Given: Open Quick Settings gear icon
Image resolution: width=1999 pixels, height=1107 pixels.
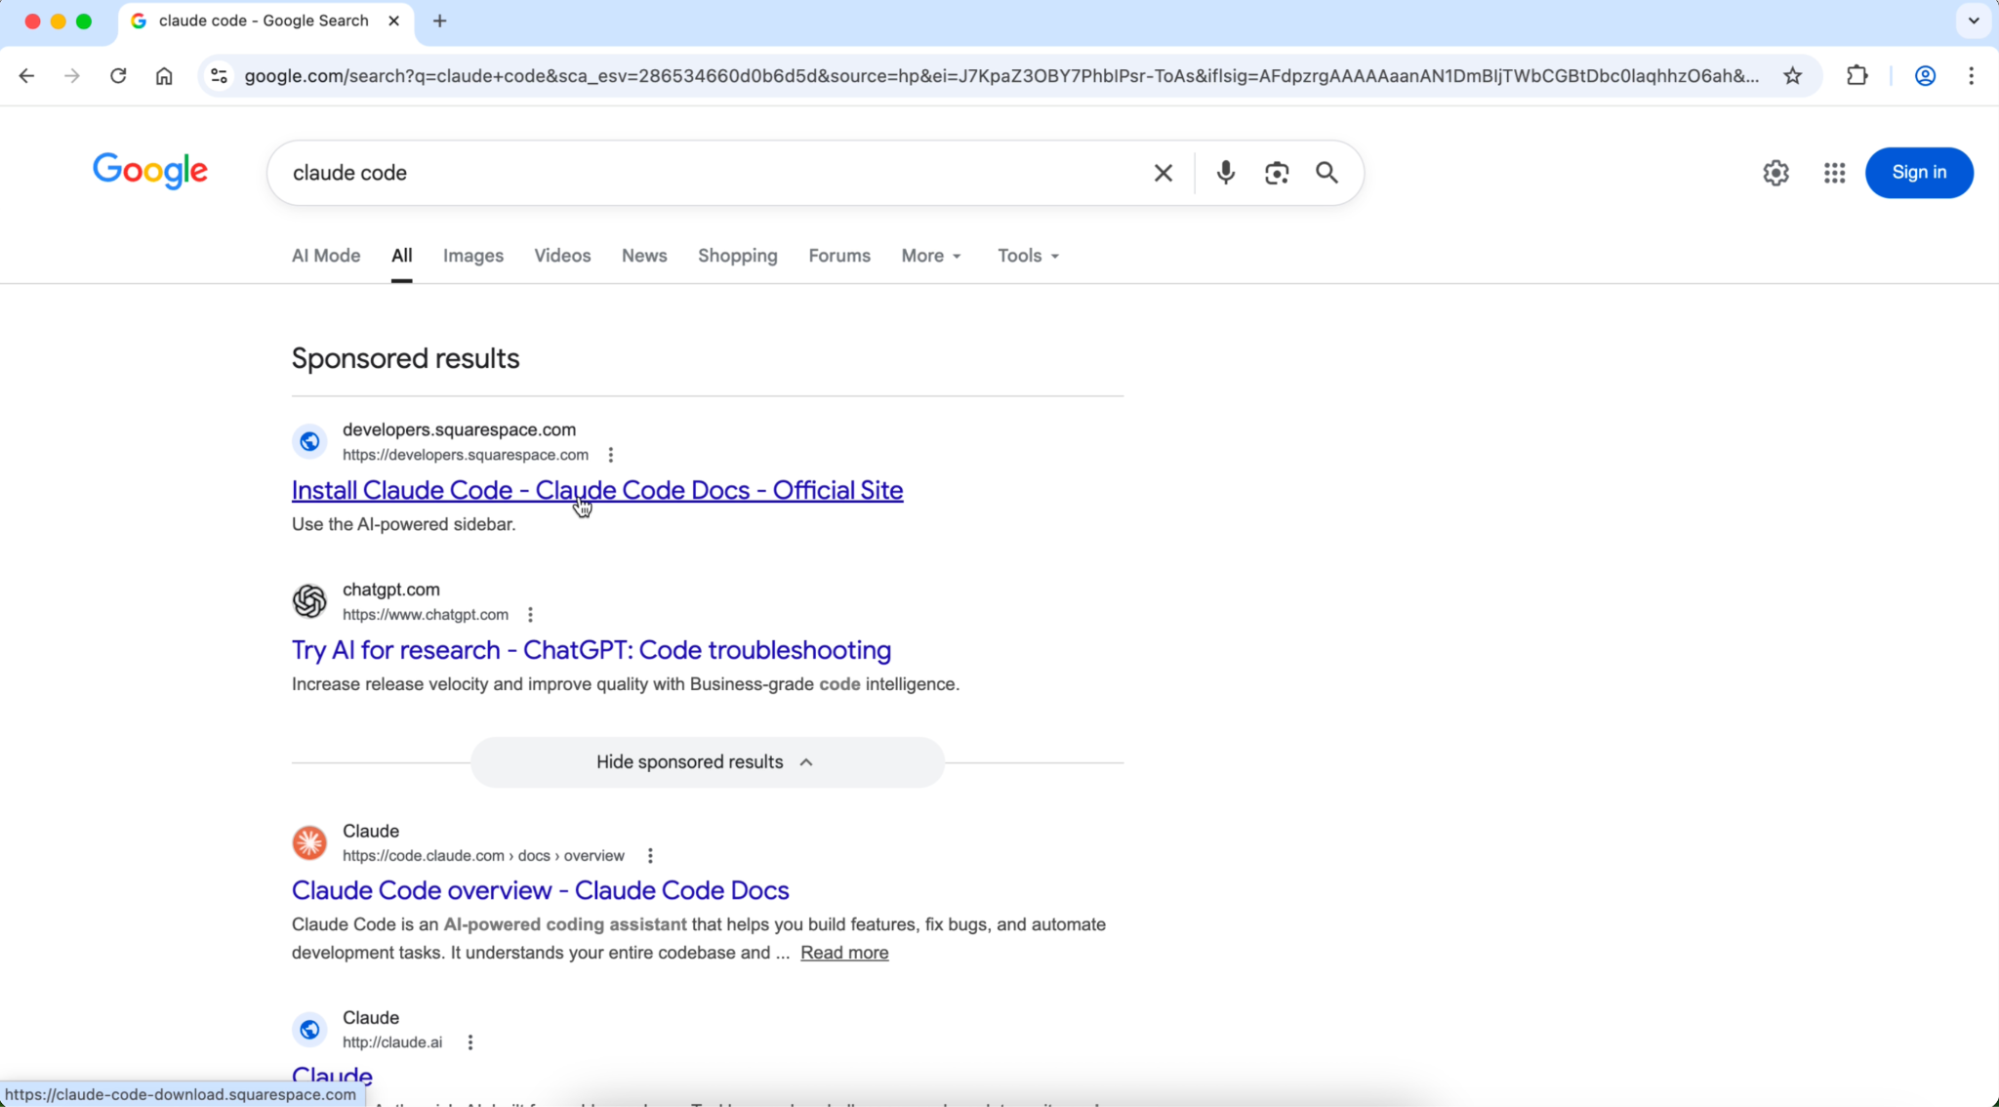Looking at the screenshot, I should 1775,172.
